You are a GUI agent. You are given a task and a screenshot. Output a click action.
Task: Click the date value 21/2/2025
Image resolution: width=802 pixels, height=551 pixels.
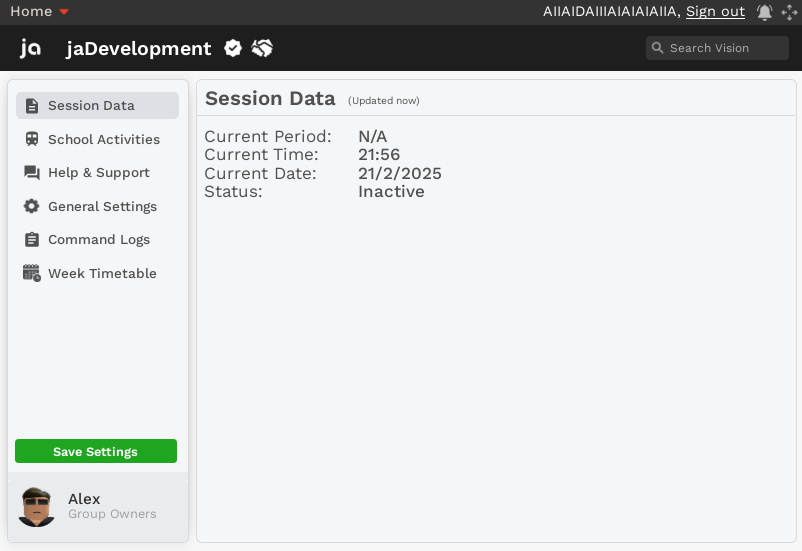(399, 173)
